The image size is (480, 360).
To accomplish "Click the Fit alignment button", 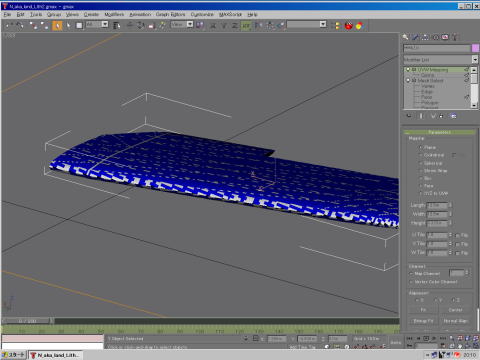I will 423,310.
